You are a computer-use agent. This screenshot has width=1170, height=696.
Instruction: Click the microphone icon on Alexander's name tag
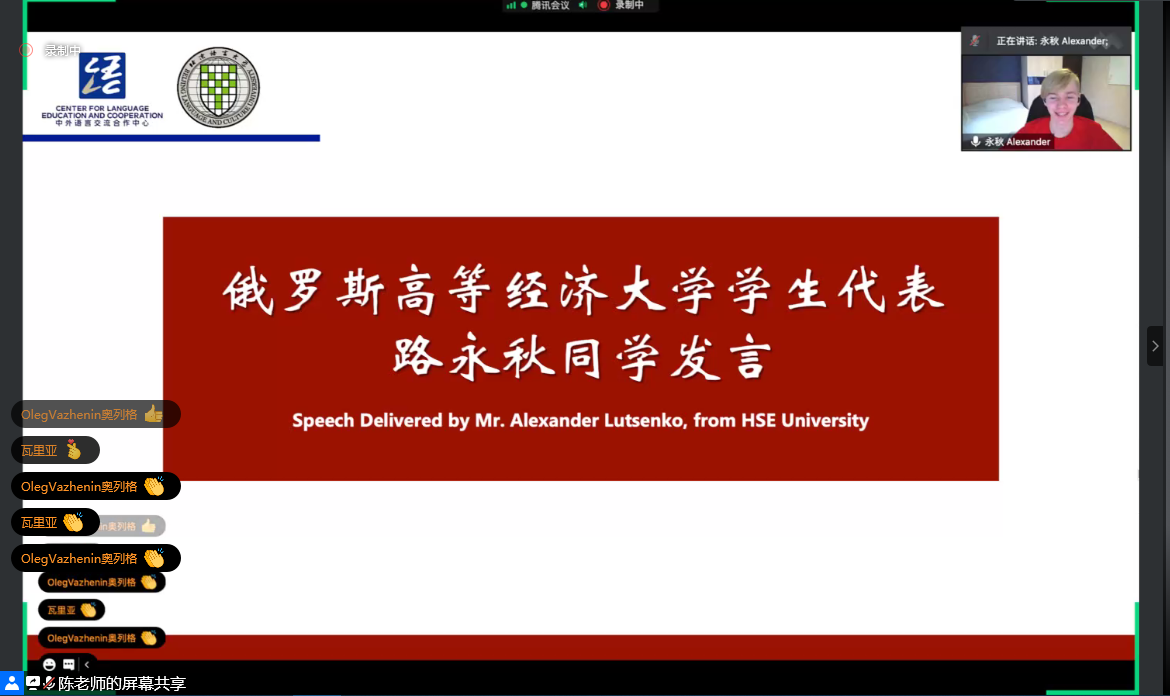click(x=975, y=142)
